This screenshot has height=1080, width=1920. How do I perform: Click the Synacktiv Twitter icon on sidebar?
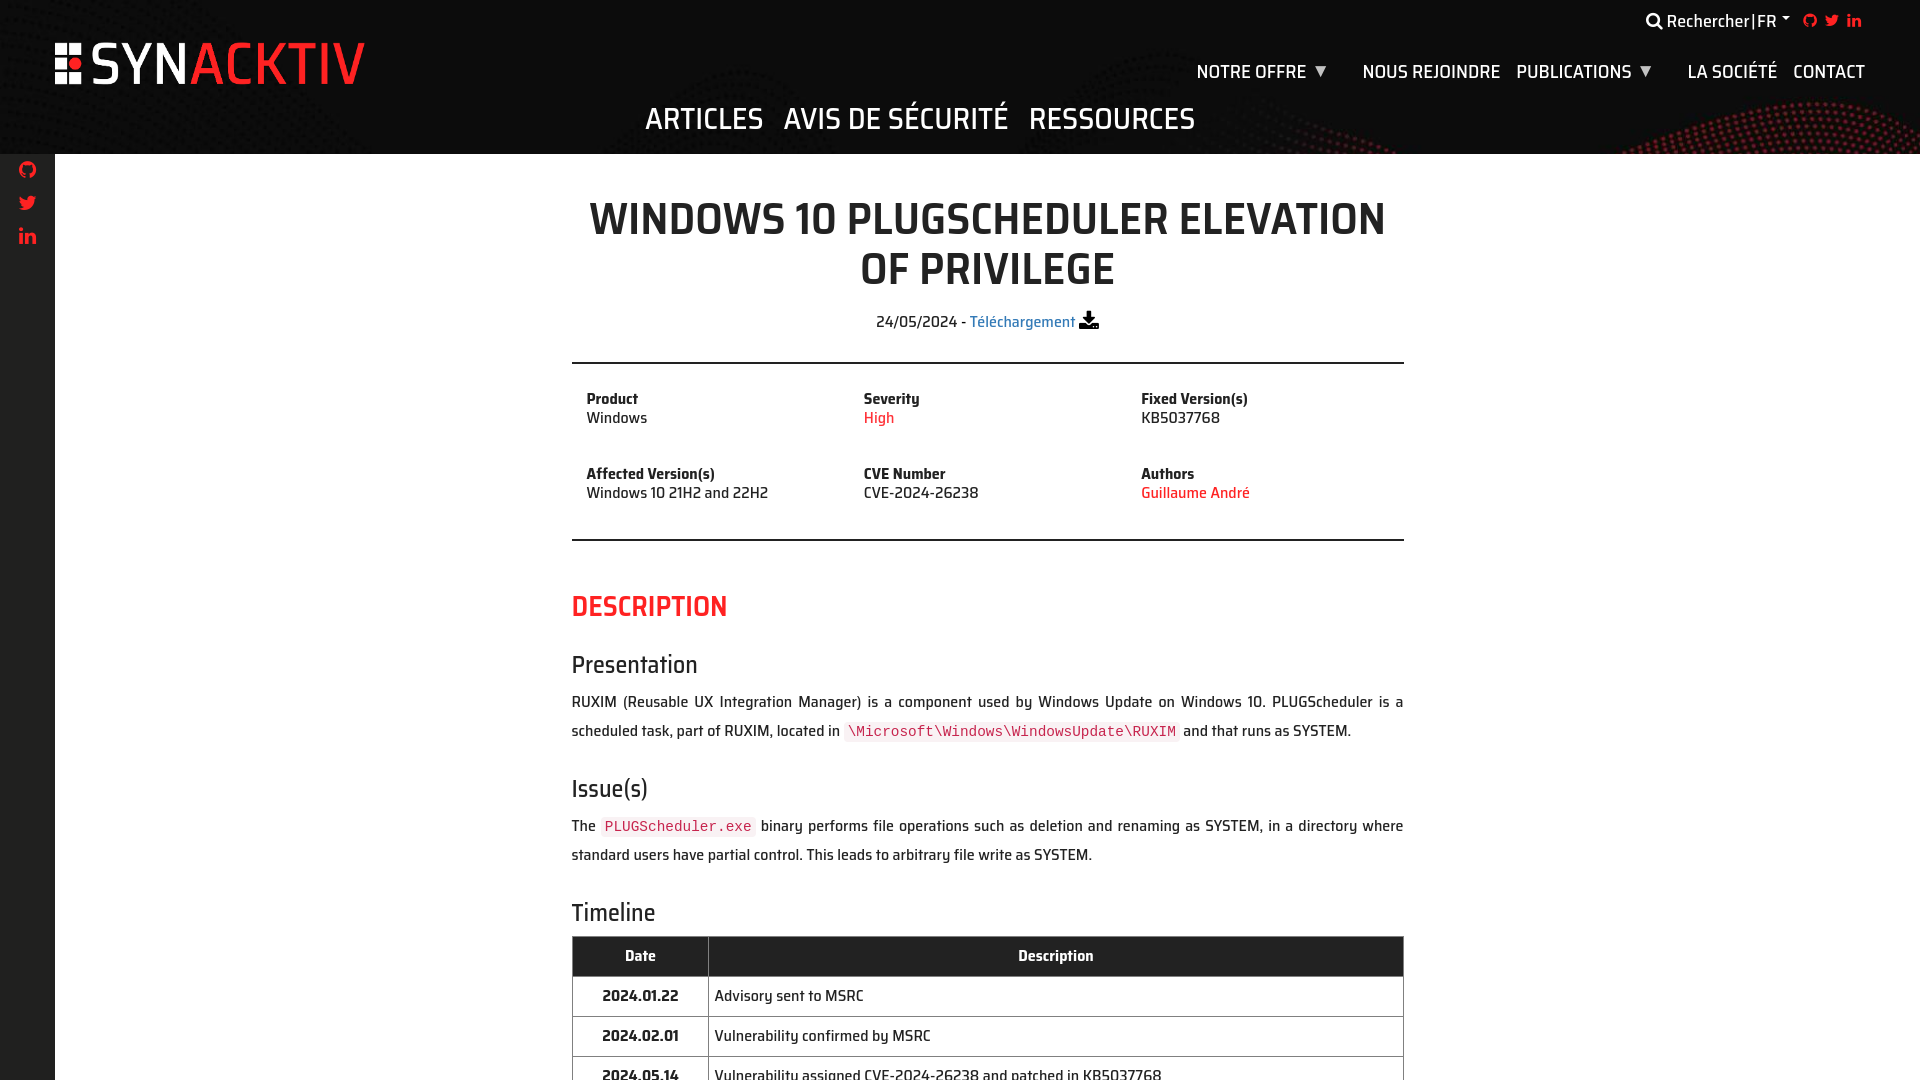[26, 203]
